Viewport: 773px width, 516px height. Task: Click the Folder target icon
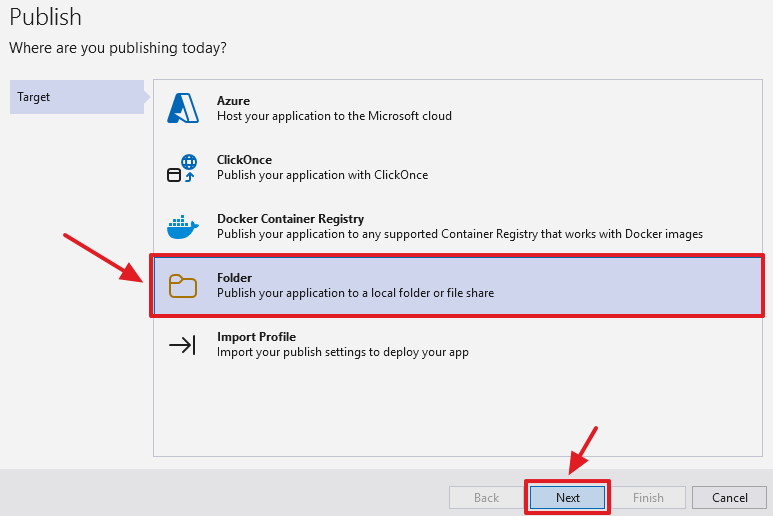point(182,286)
